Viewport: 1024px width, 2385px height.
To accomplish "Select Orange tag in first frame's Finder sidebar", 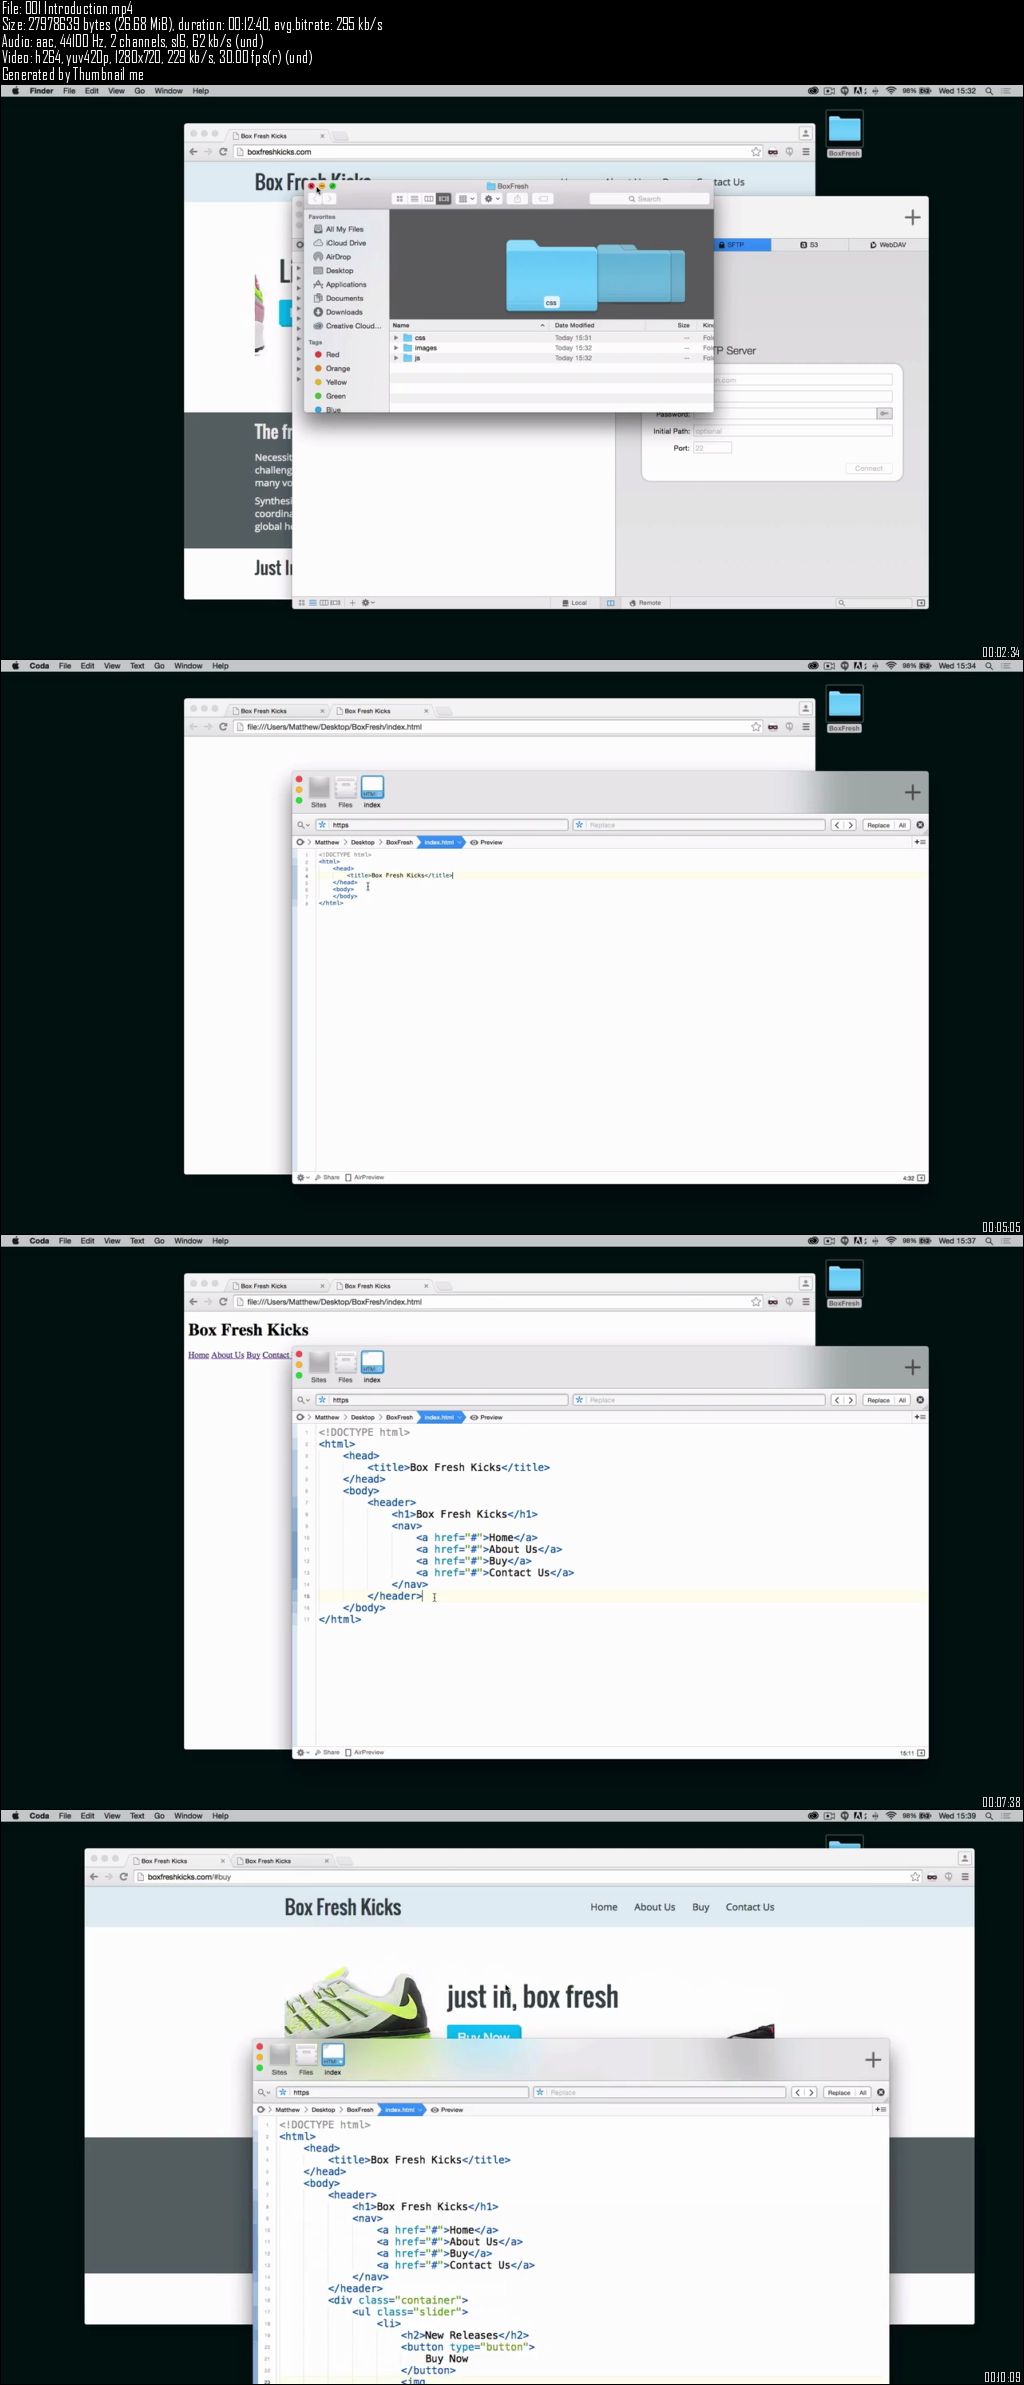I will pos(332,369).
